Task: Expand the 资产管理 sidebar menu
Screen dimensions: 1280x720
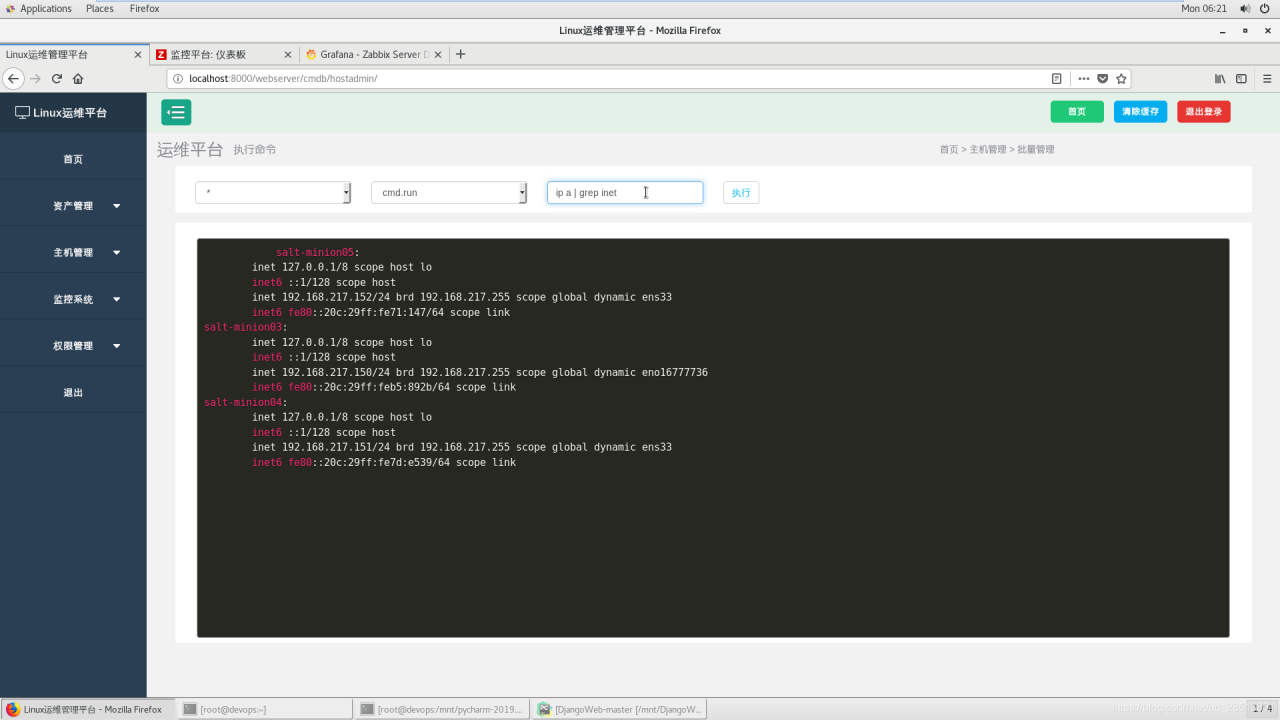Action: click(x=73, y=206)
